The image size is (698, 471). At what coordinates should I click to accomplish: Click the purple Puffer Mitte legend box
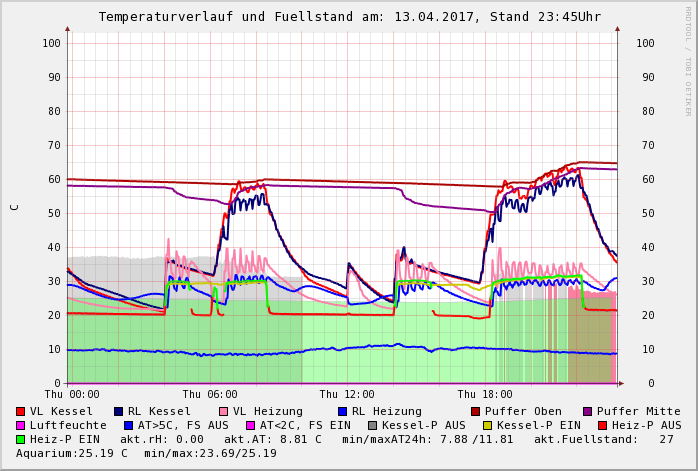[x=587, y=411]
